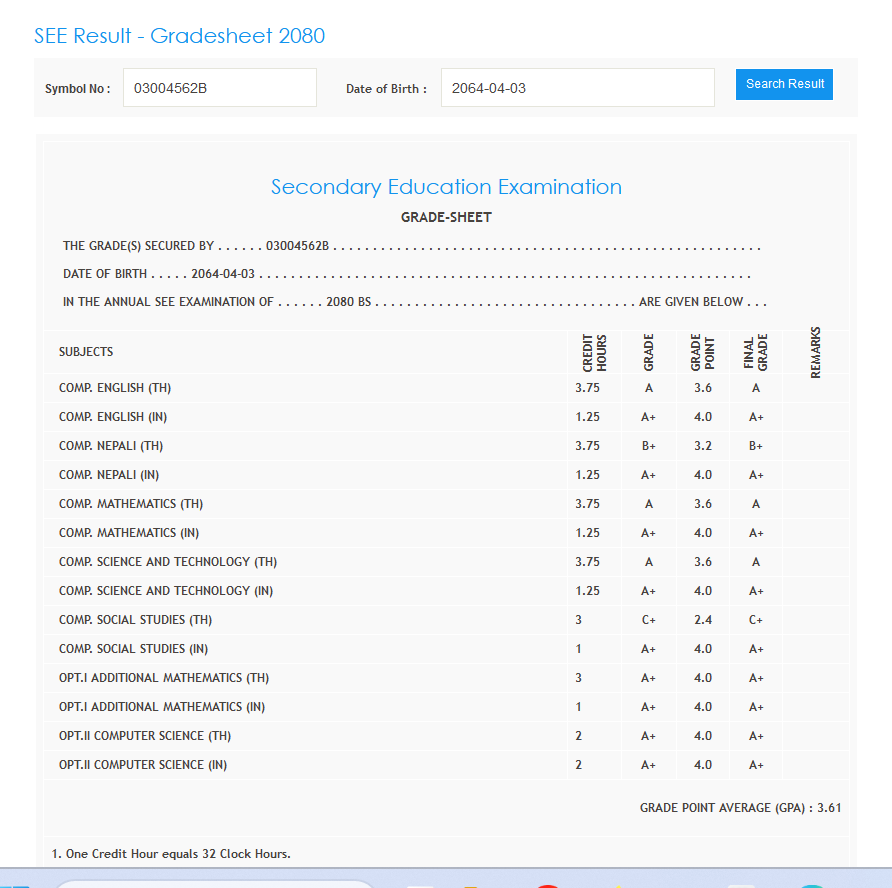Click the REMARKS column header
Image resolution: width=892 pixels, height=888 pixels.
[x=815, y=352]
